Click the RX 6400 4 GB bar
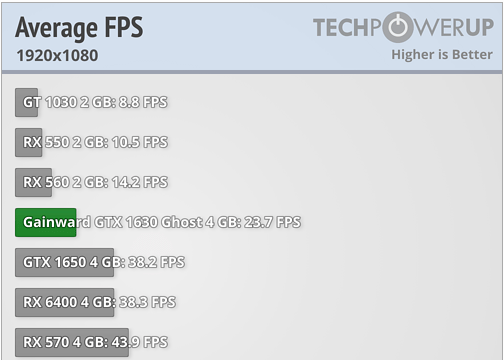 64,302
